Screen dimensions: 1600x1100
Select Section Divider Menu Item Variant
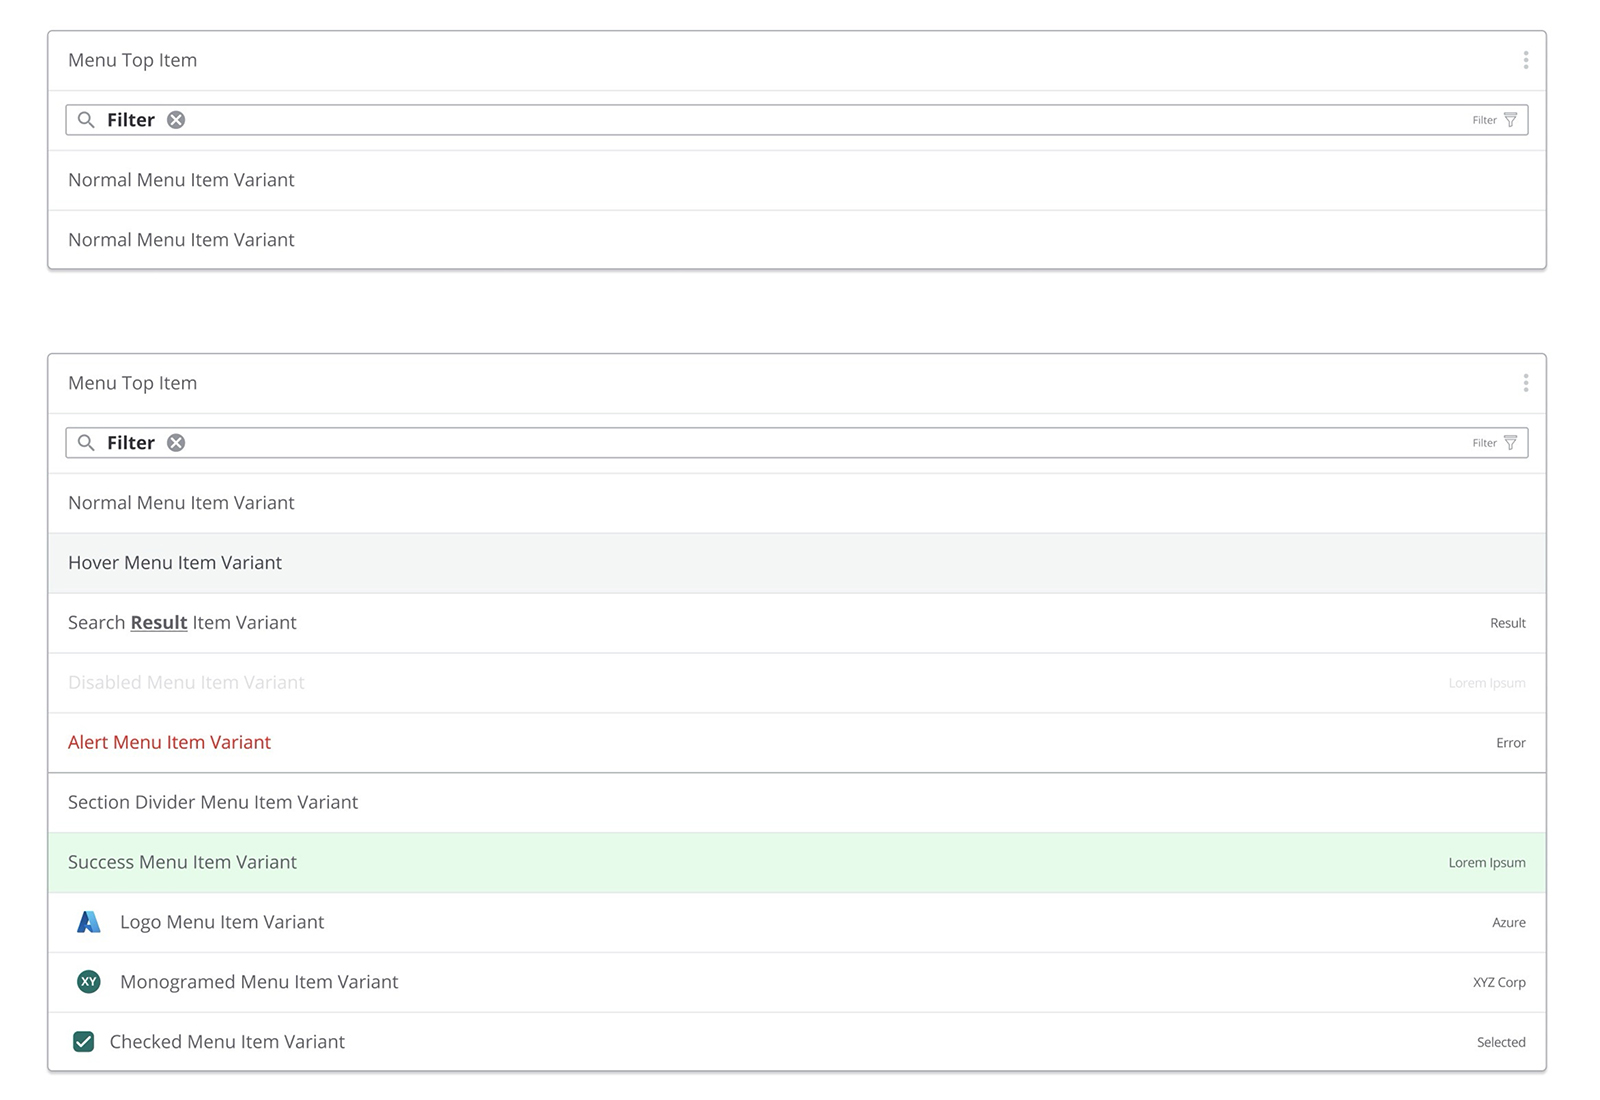tap(213, 802)
